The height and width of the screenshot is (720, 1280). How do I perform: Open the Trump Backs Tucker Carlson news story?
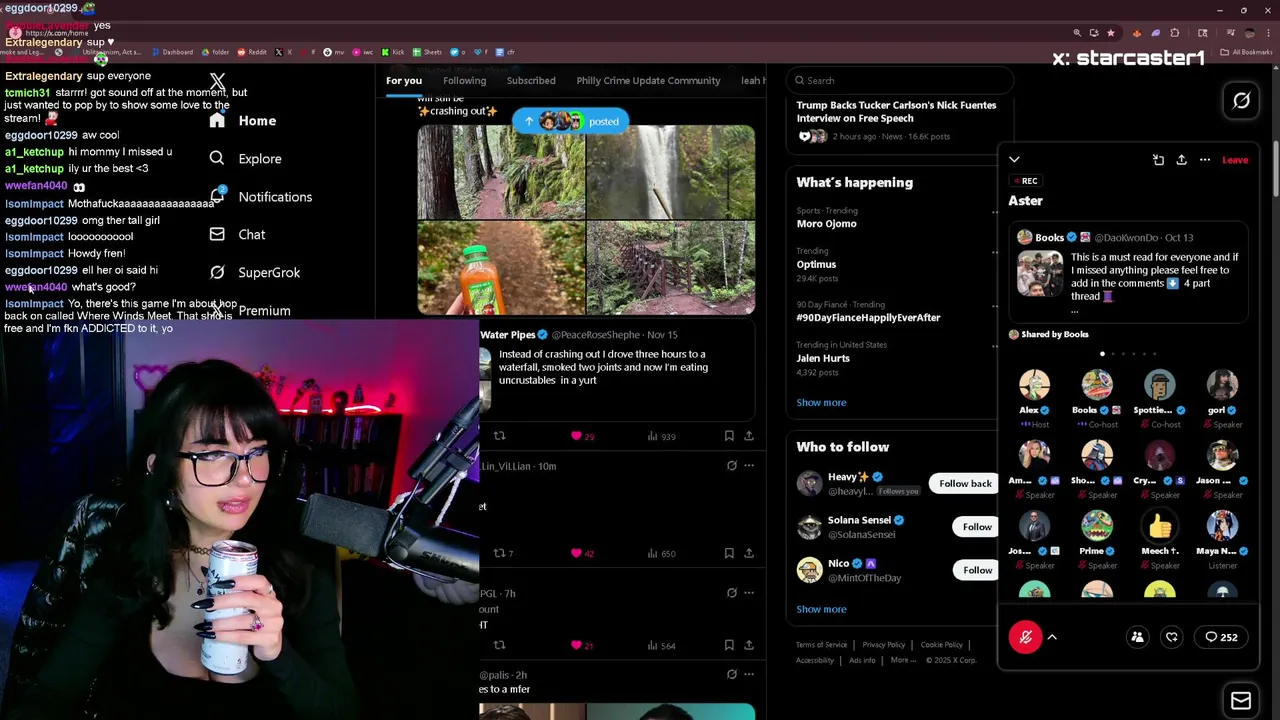[896, 111]
